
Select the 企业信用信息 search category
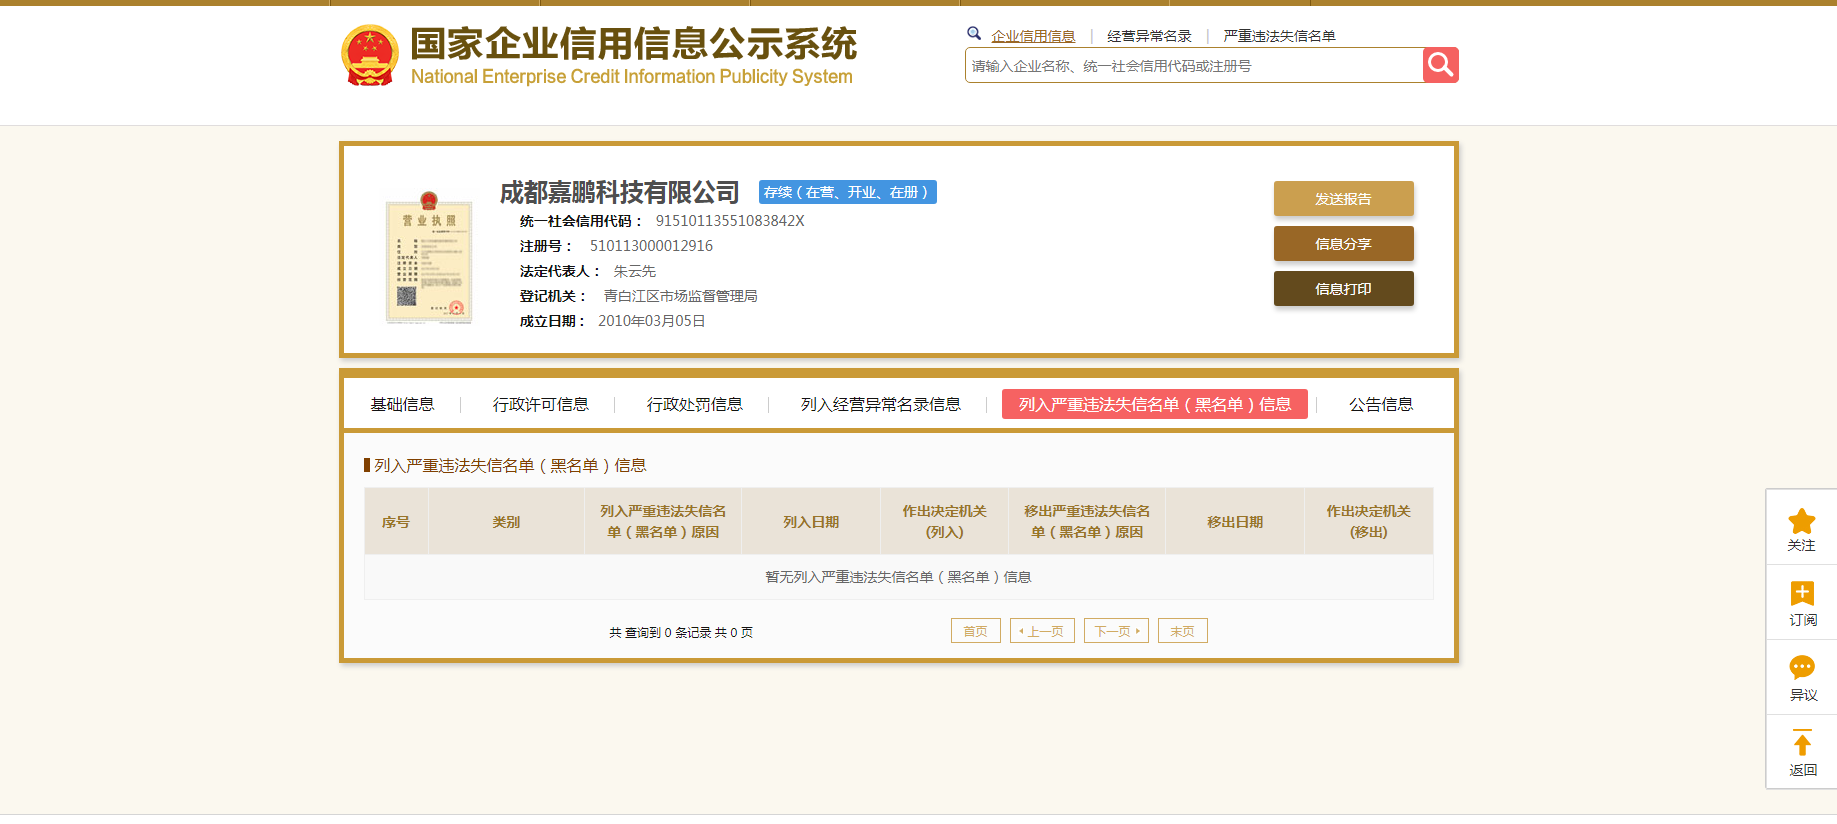1033,36
